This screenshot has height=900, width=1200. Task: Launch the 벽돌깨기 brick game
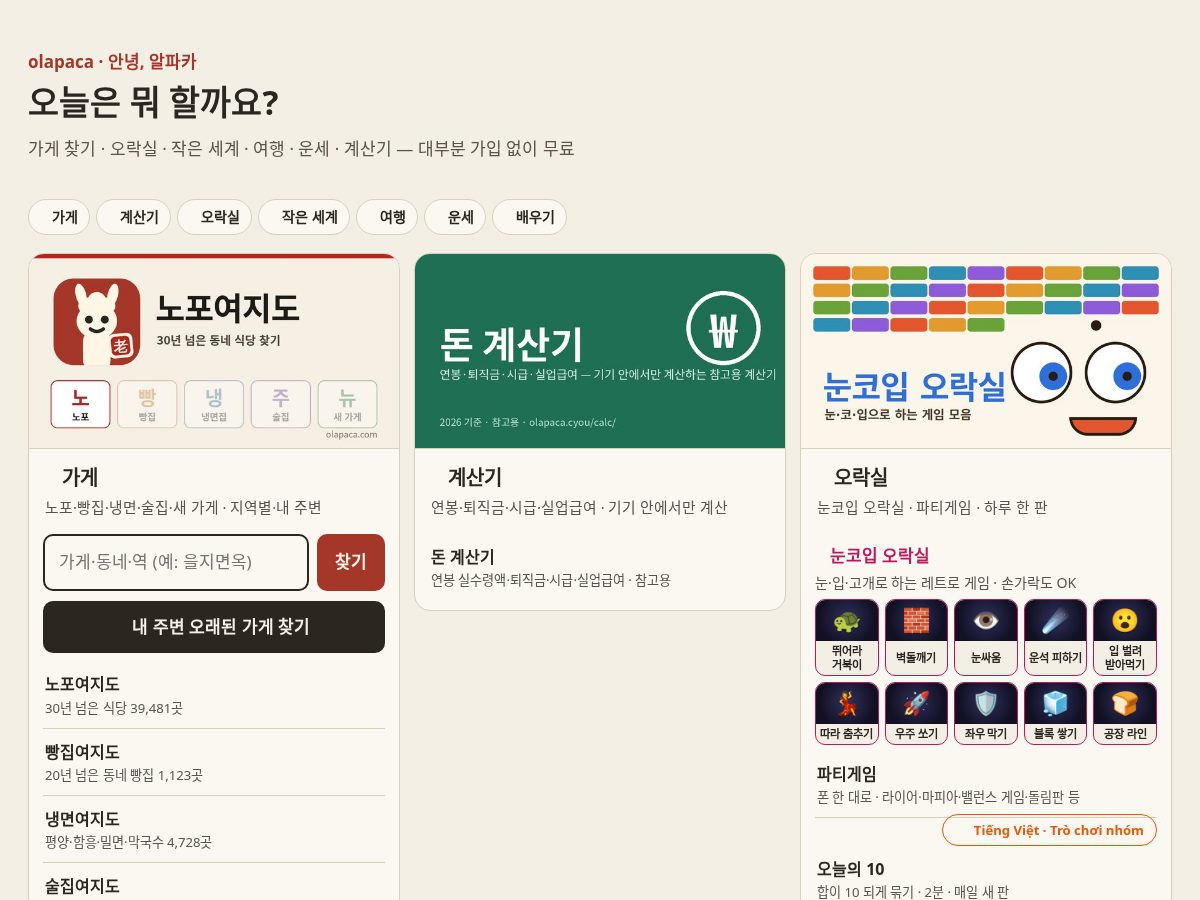pos(916,637)
